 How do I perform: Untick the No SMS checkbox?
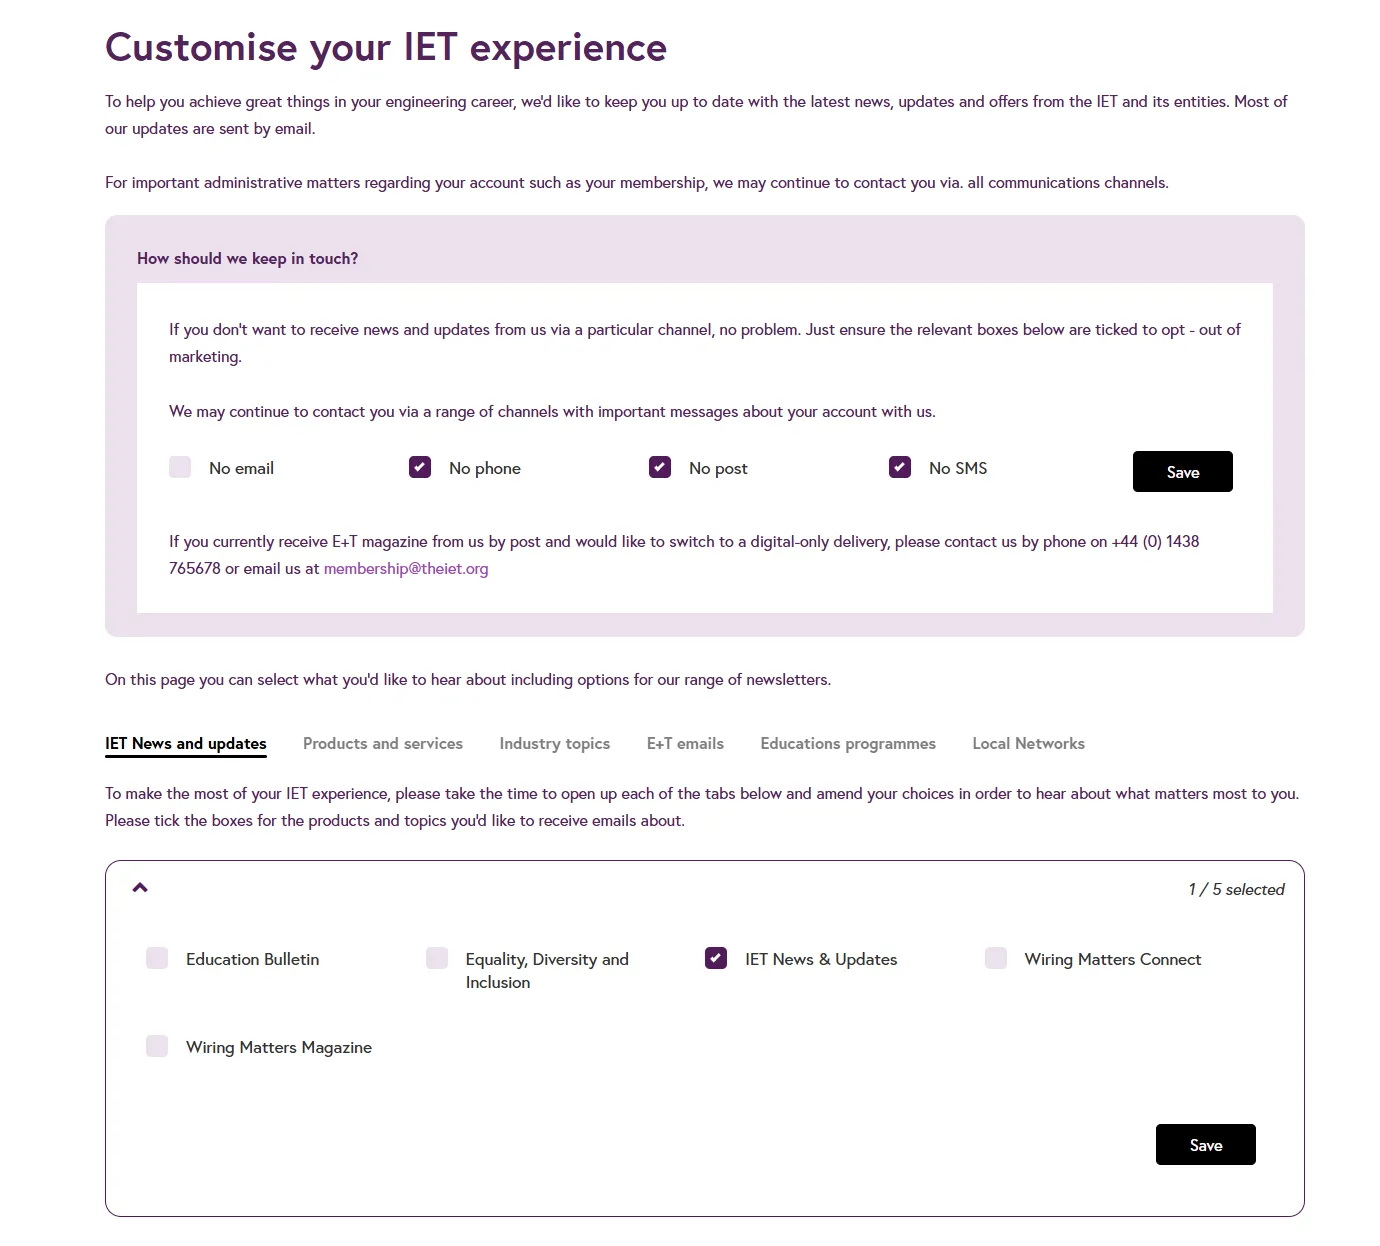900,467
